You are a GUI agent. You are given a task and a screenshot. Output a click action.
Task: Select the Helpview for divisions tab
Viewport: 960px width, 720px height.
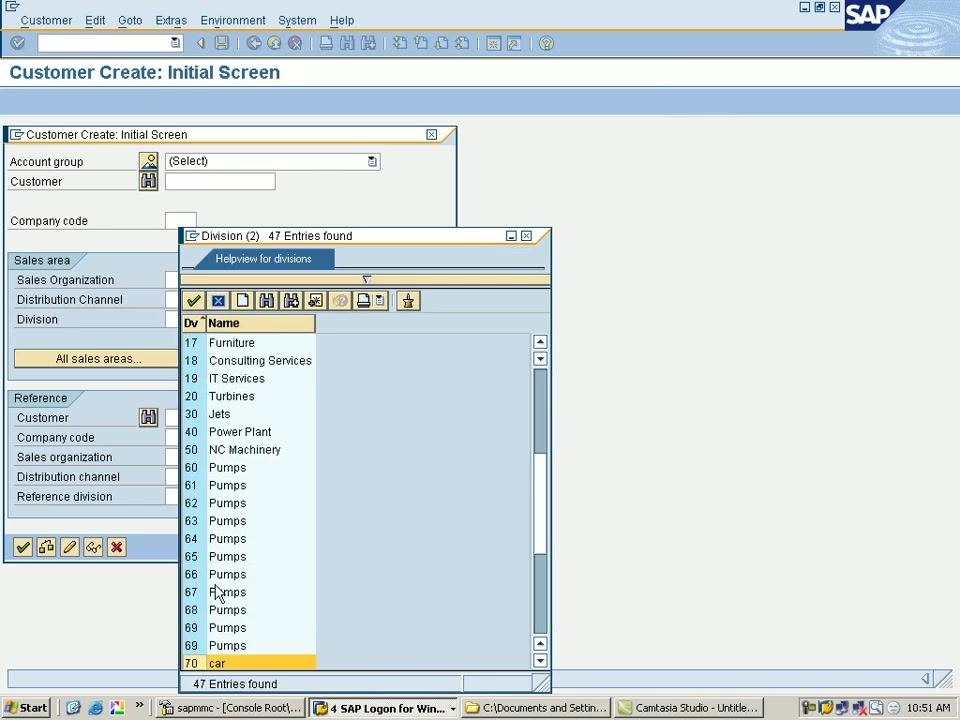263,258
